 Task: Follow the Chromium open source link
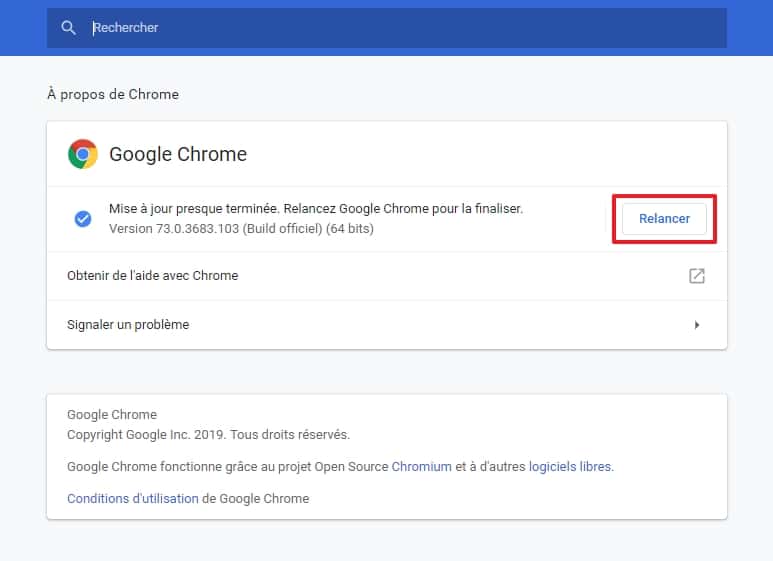(x=422, y=466)
